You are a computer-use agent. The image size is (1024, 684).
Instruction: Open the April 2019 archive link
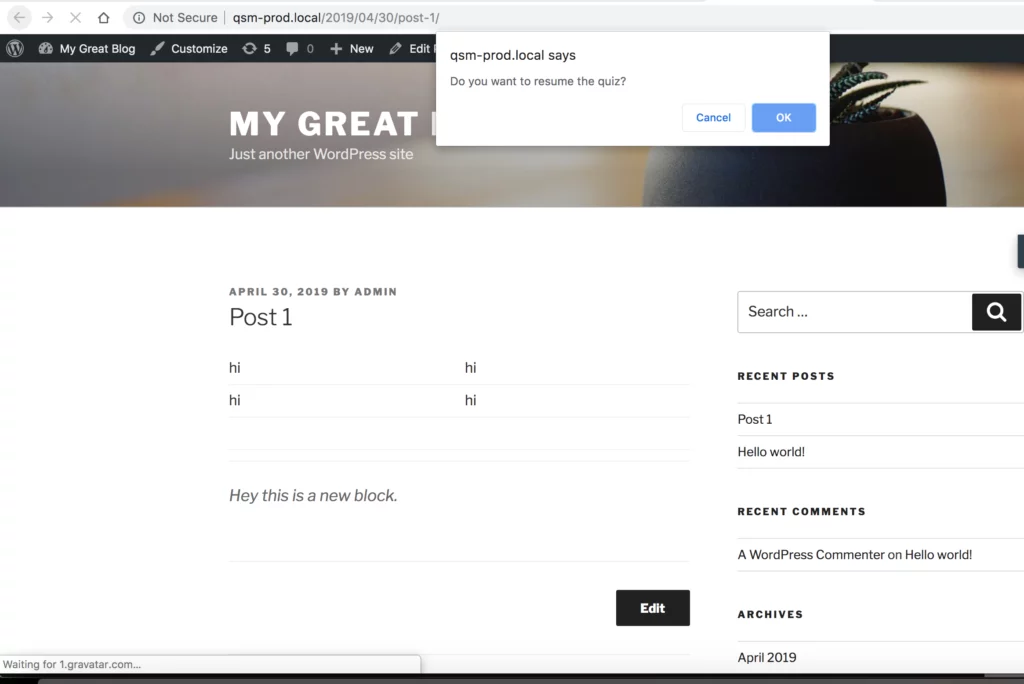point(766,657)
